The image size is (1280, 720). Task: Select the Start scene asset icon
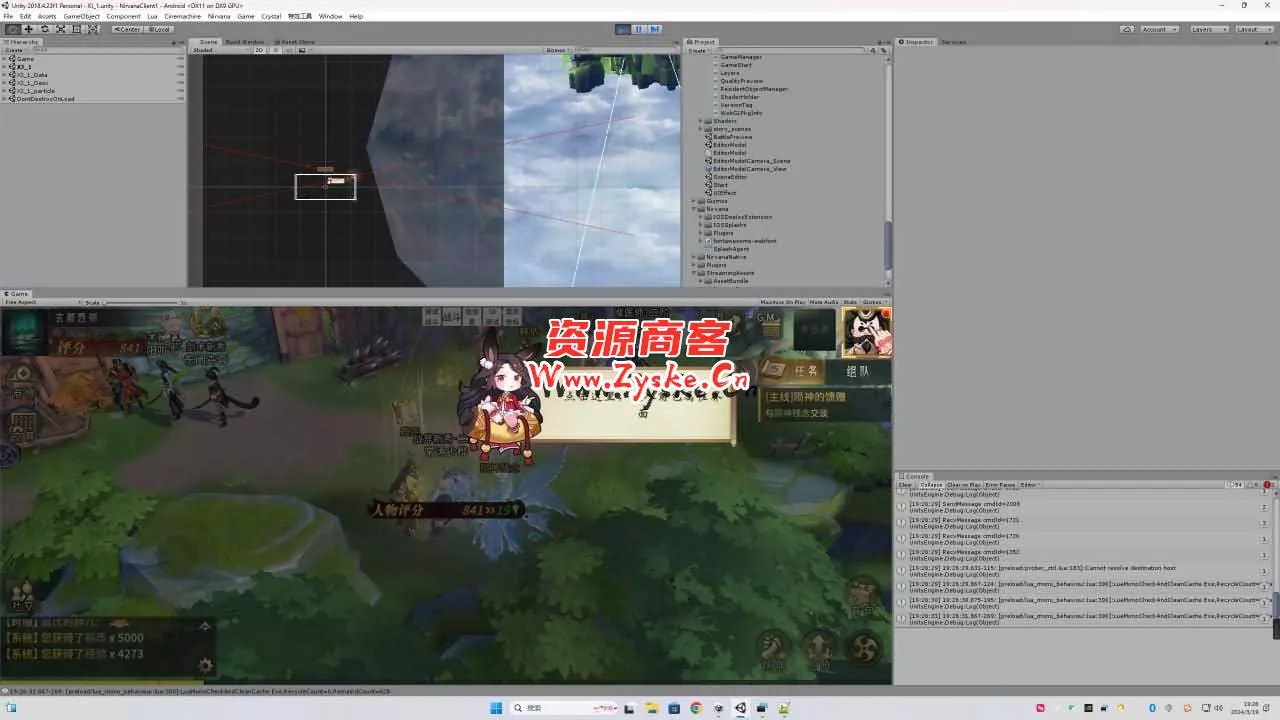[709, 185]
